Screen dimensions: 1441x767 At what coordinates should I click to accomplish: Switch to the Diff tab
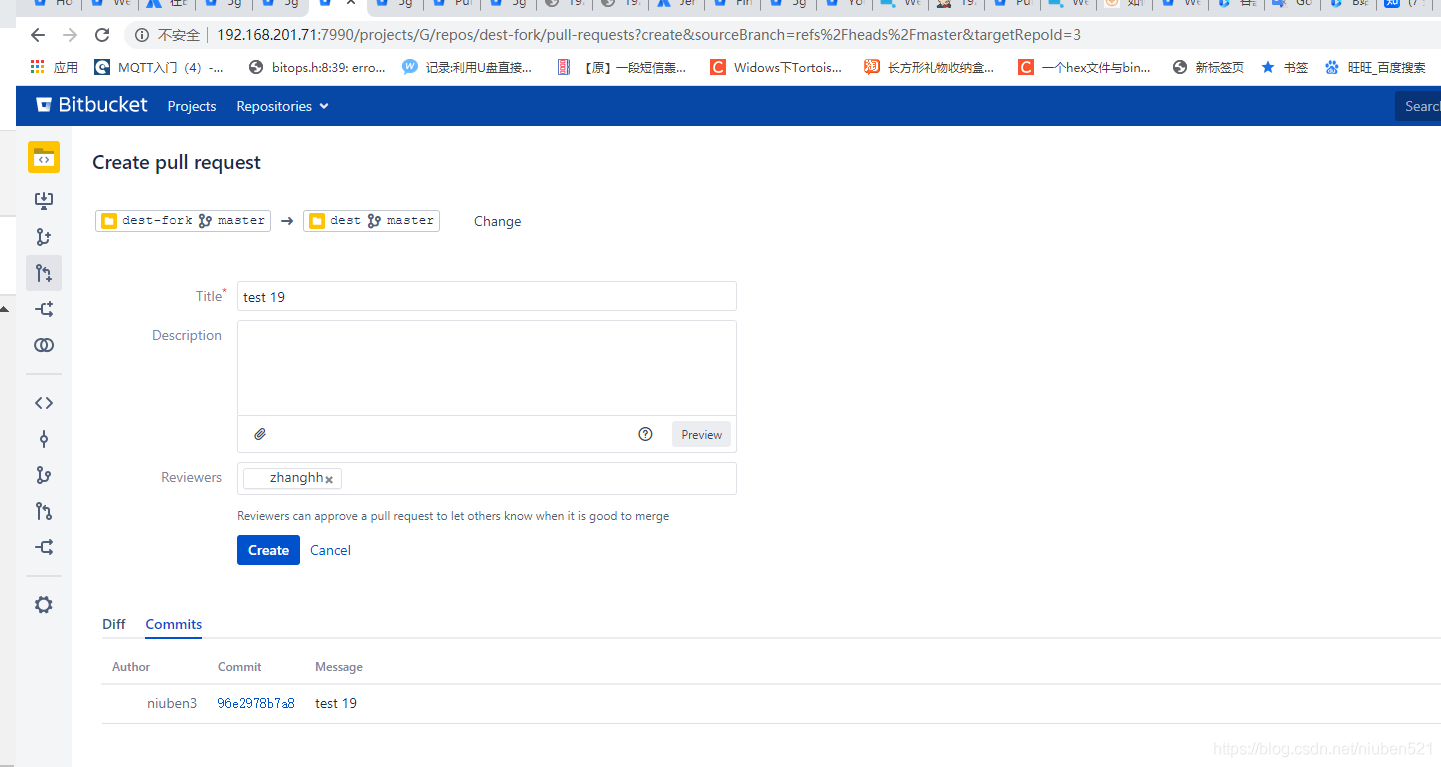(114, 624)
